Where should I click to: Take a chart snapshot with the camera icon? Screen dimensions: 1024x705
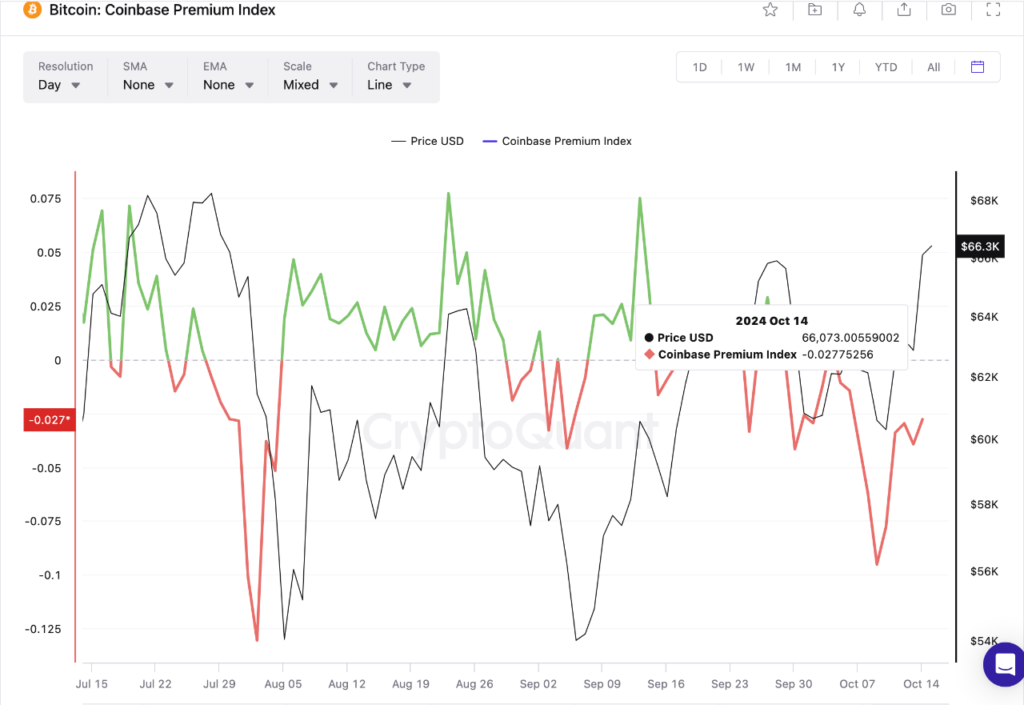point(948,10)
